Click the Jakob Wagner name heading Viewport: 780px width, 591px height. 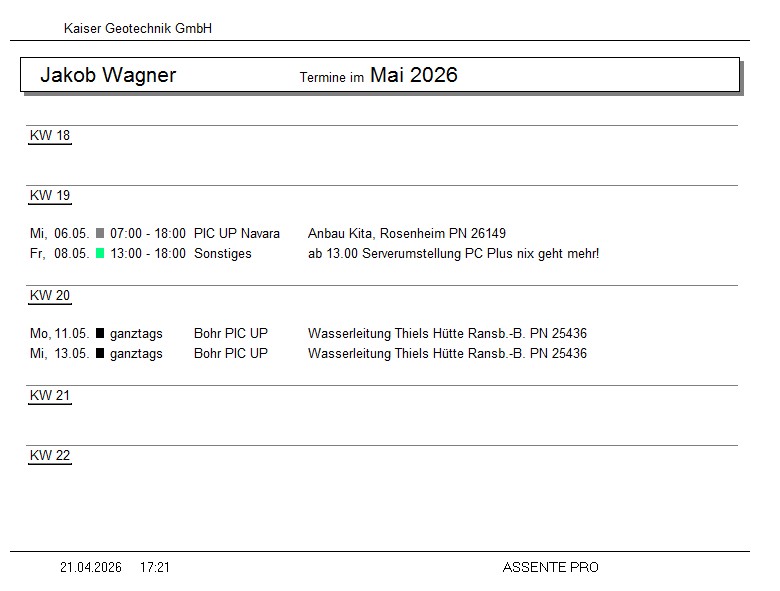point(108,75)
